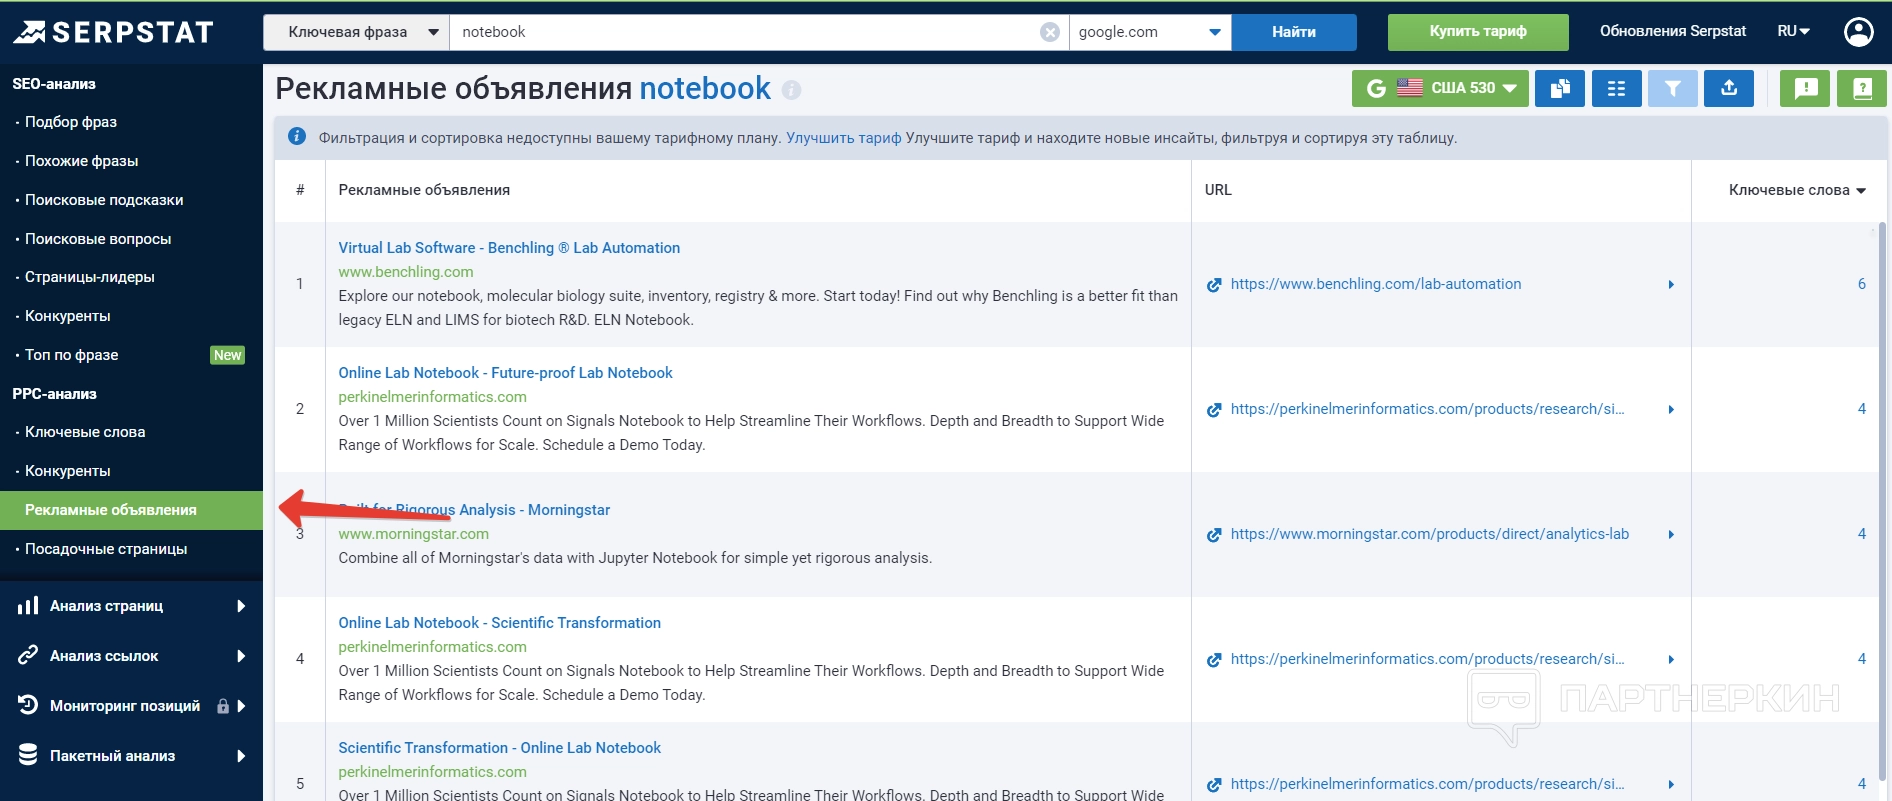Open the Обновления Serpstat link
The width and height of the screenshot is (1892, 801).
tap(1673, 31)
